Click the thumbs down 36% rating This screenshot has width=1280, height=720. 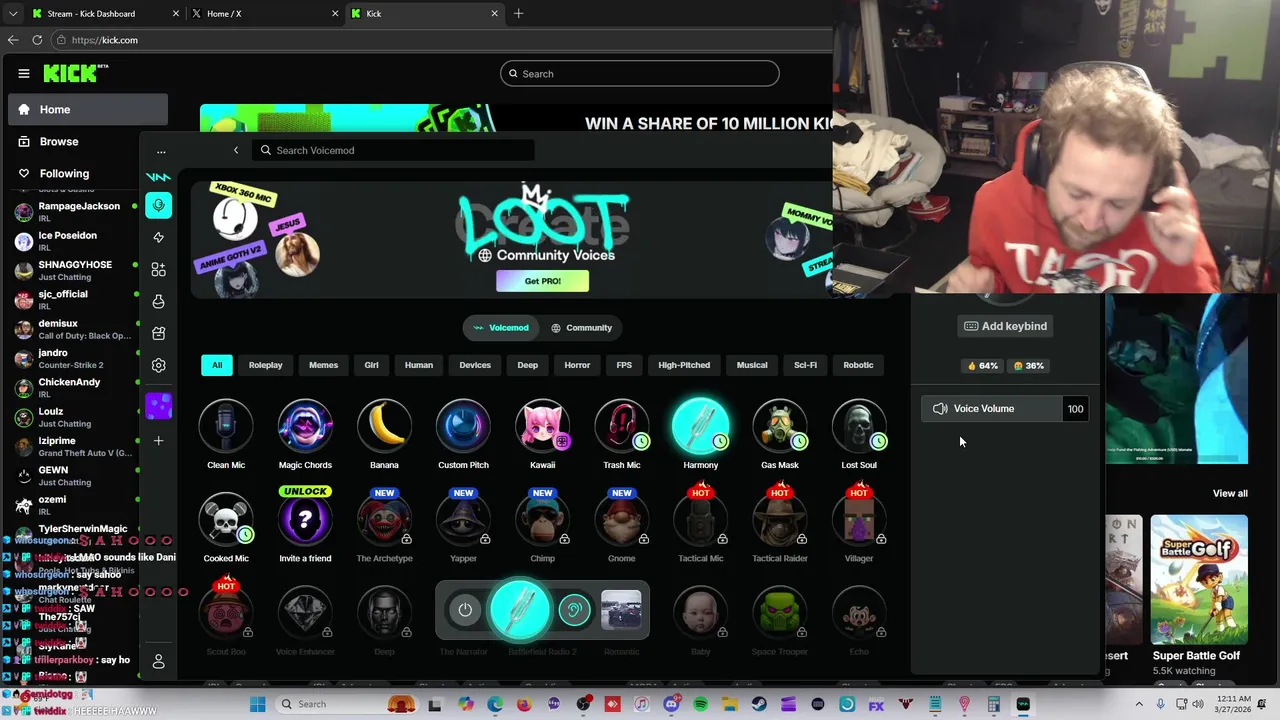[x=1029, y=366]
